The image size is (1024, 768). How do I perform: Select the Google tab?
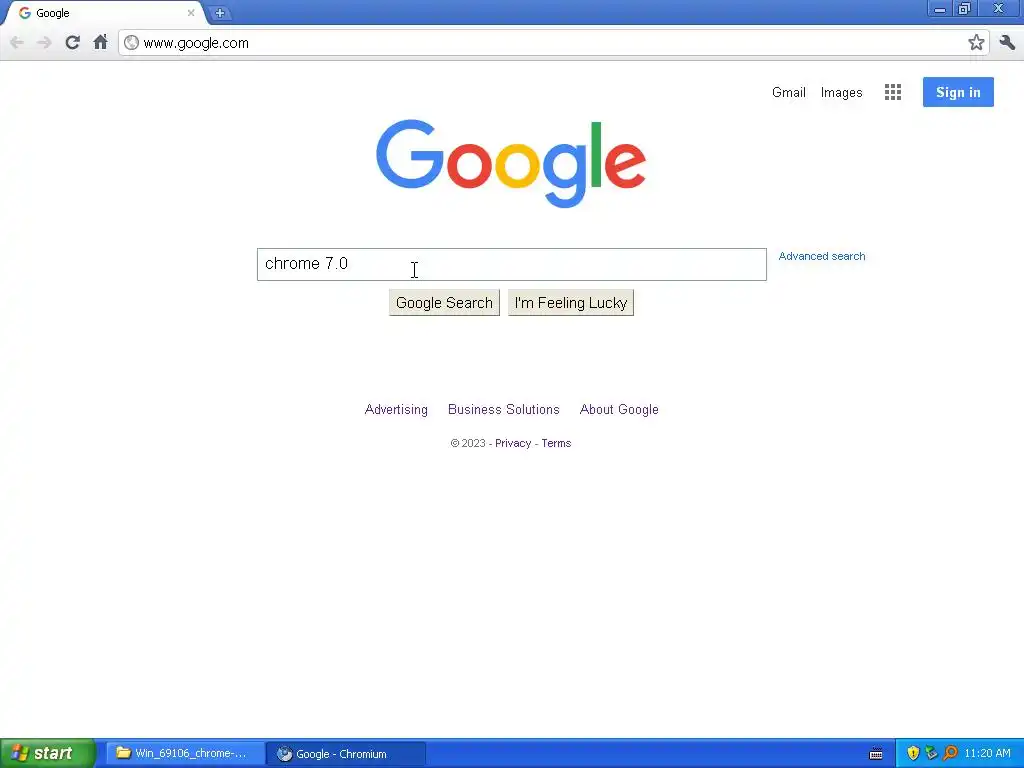[103, 13]
